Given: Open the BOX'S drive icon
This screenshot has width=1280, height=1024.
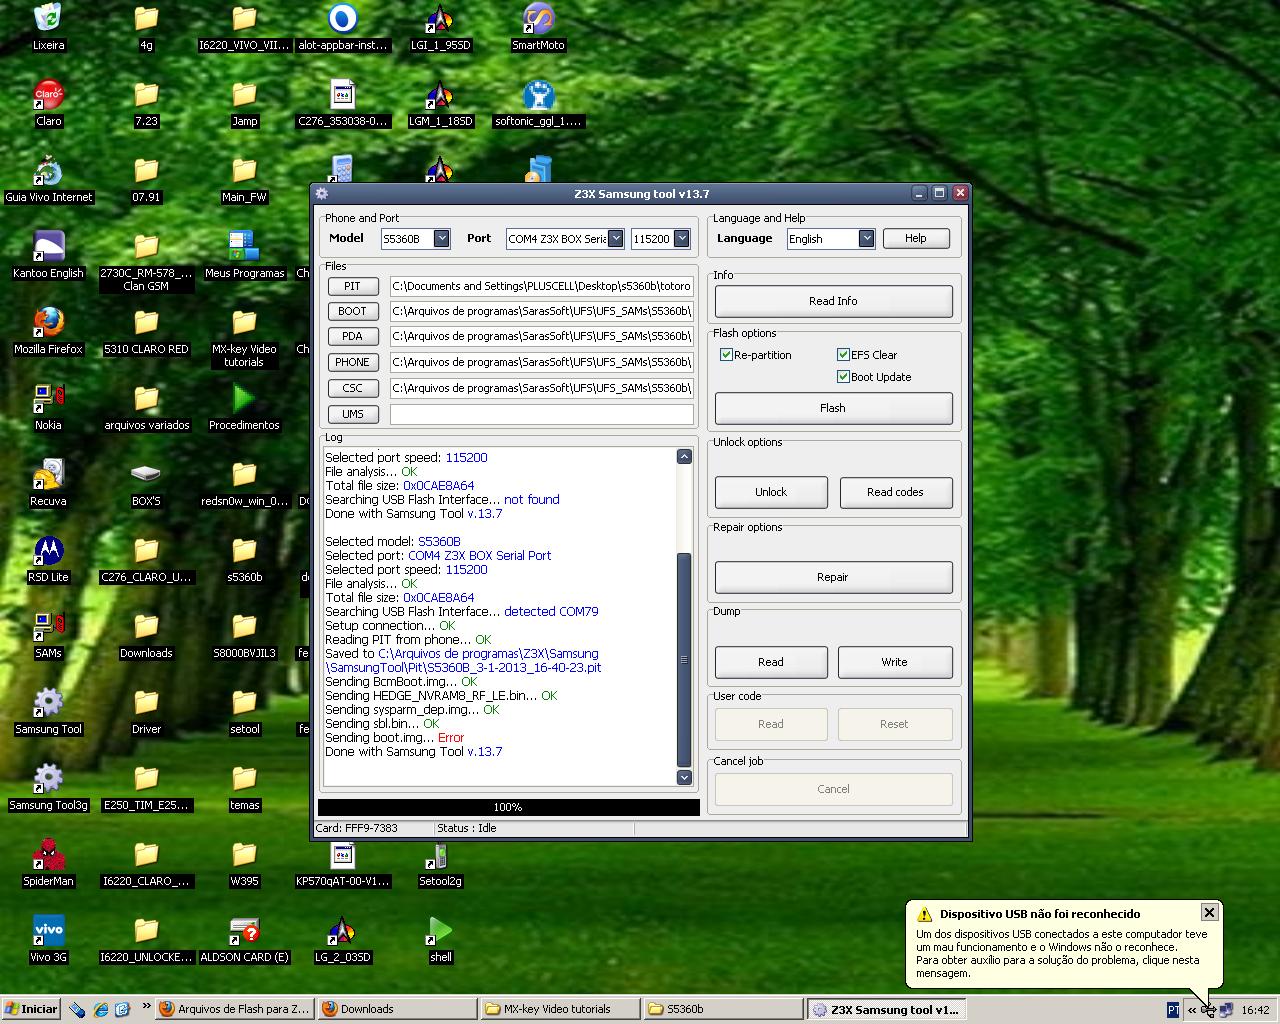Looking at the screenshot, I should pos(146,483).
